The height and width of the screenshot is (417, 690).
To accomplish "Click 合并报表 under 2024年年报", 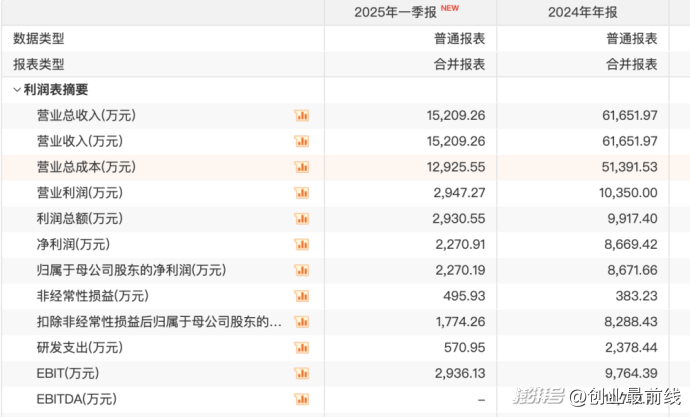I will pyautogui.click(x=631, y=64).
